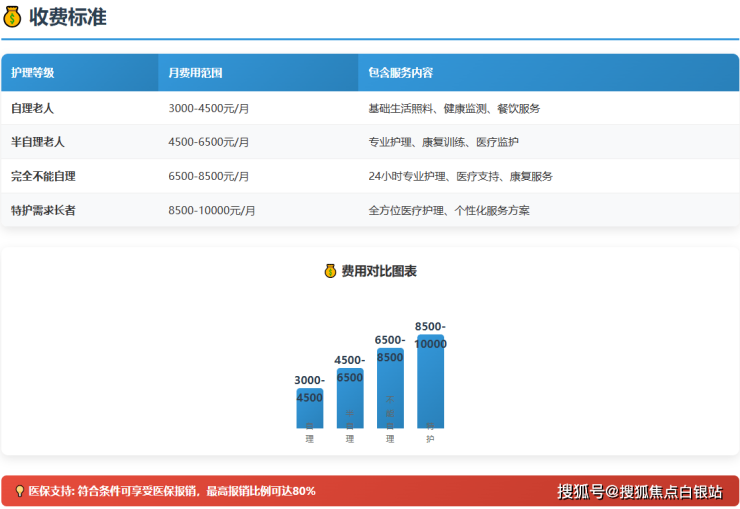Click the chart bar labeled 6500-8500

click(x=390, y=390)
